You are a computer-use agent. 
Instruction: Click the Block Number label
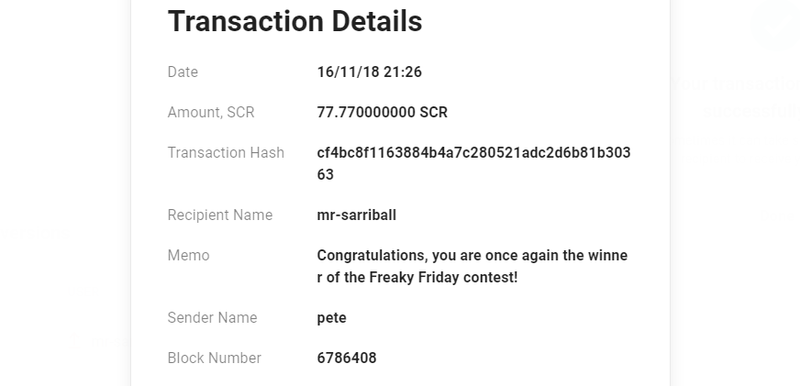[x=214, y=358]
